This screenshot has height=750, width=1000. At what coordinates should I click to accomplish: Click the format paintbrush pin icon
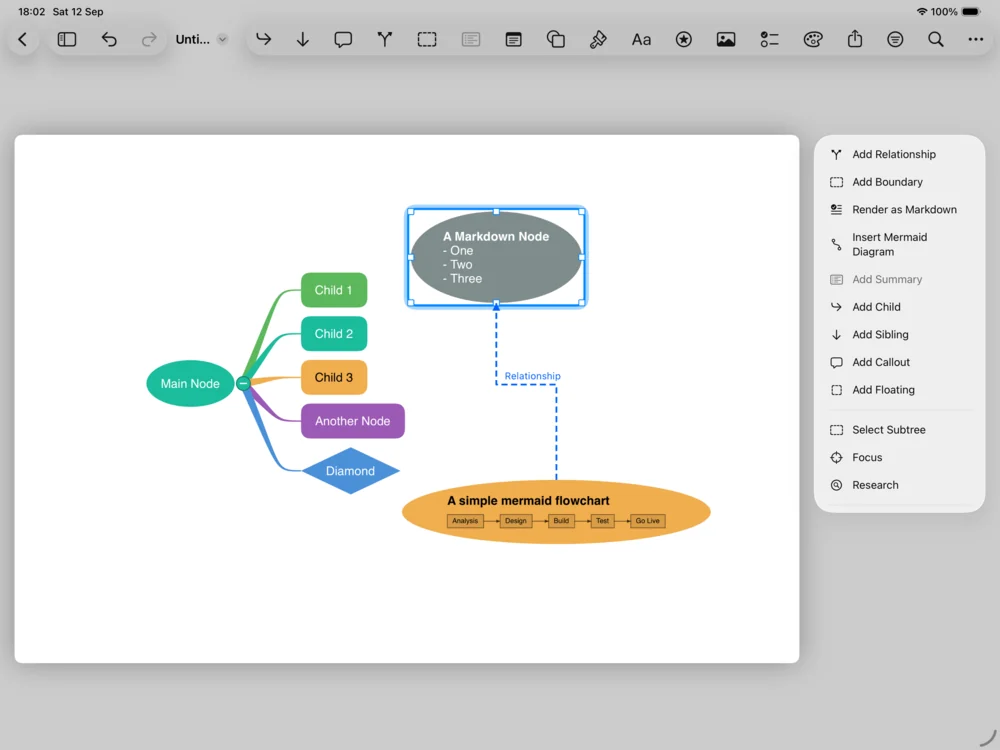pos(598,40)
